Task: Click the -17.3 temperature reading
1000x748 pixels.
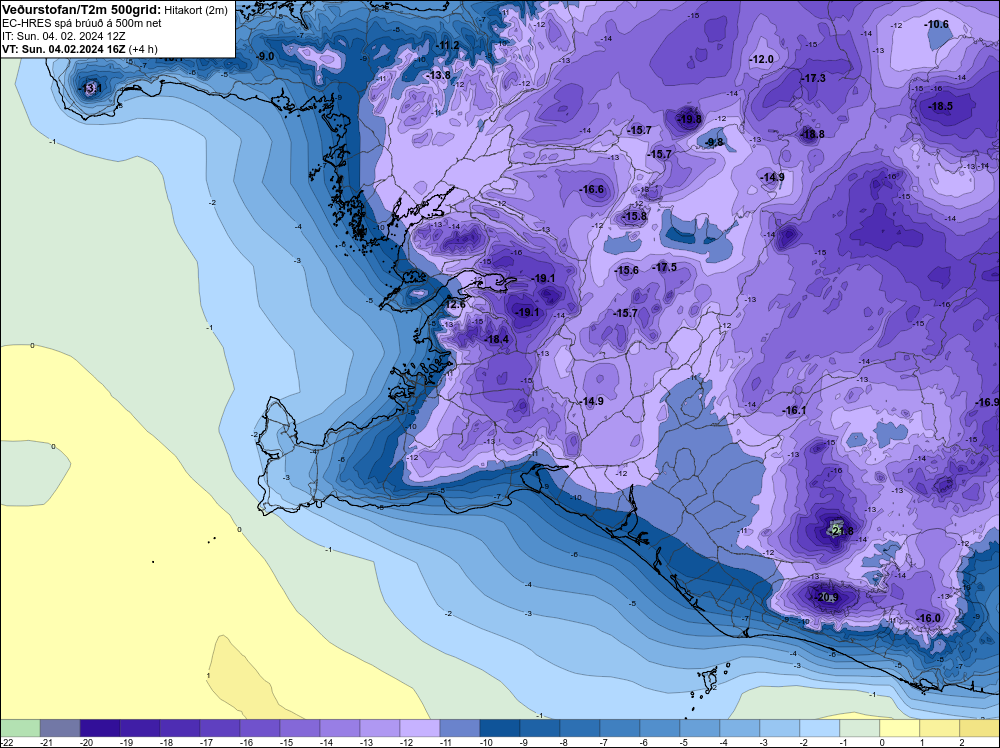Action: 813,78
